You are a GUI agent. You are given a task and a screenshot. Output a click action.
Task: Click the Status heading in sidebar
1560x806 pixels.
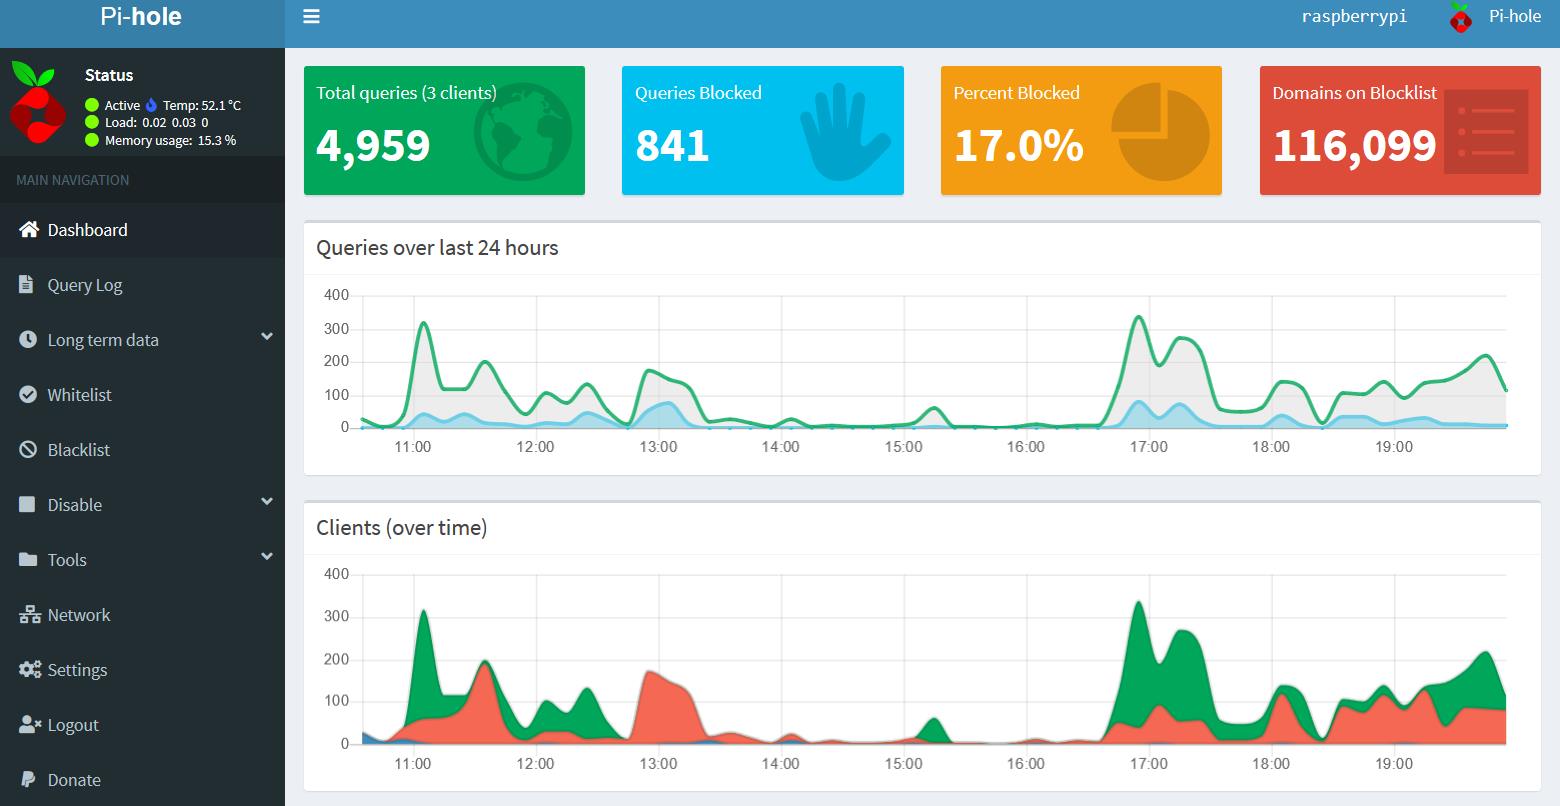tap(109, 75)
